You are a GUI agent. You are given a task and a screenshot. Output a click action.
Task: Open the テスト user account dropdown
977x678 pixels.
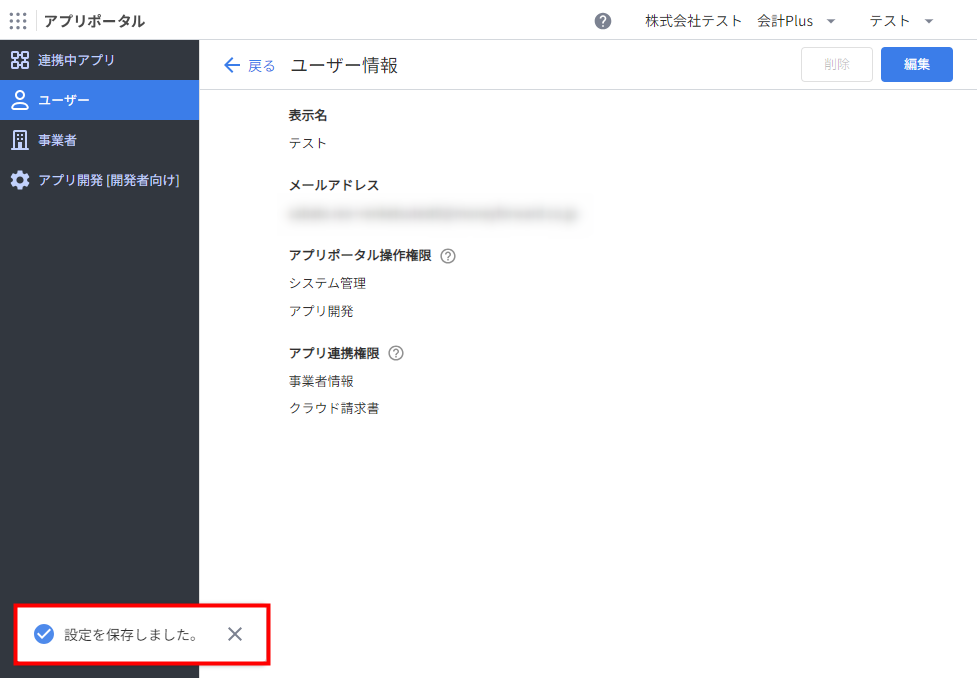[901, 21]
